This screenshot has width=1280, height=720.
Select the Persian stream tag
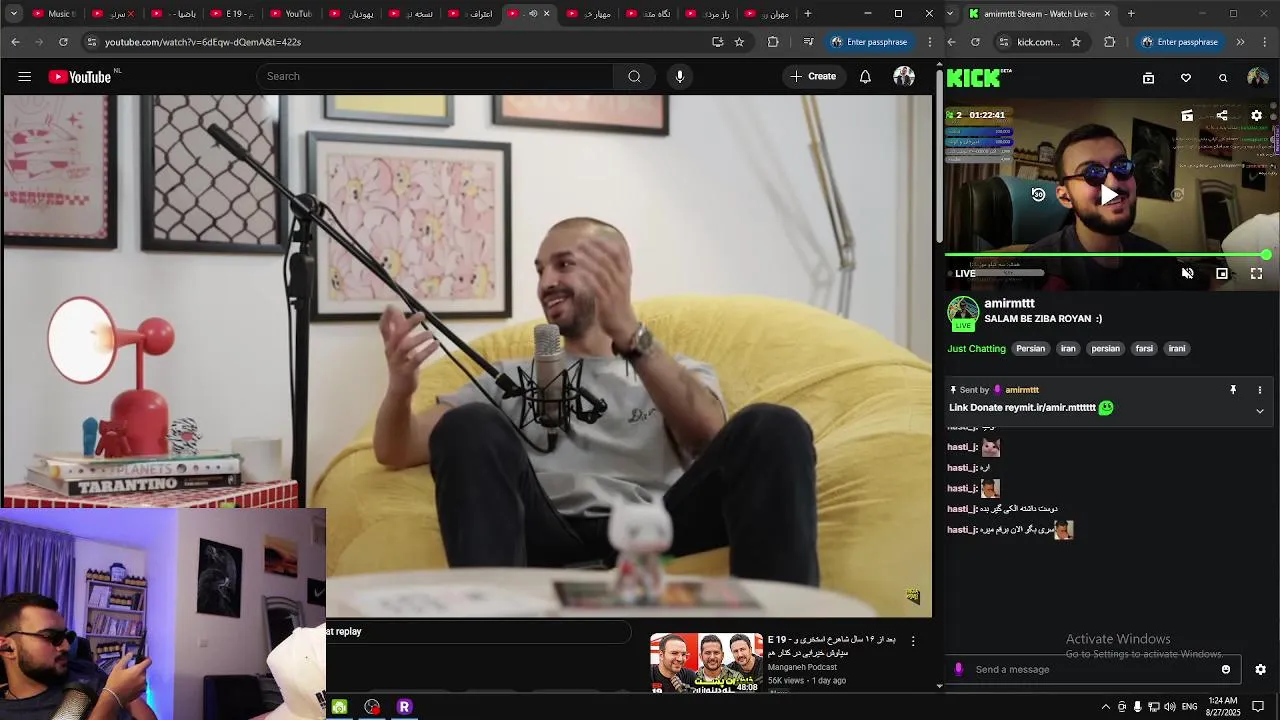click(1031, 349)
